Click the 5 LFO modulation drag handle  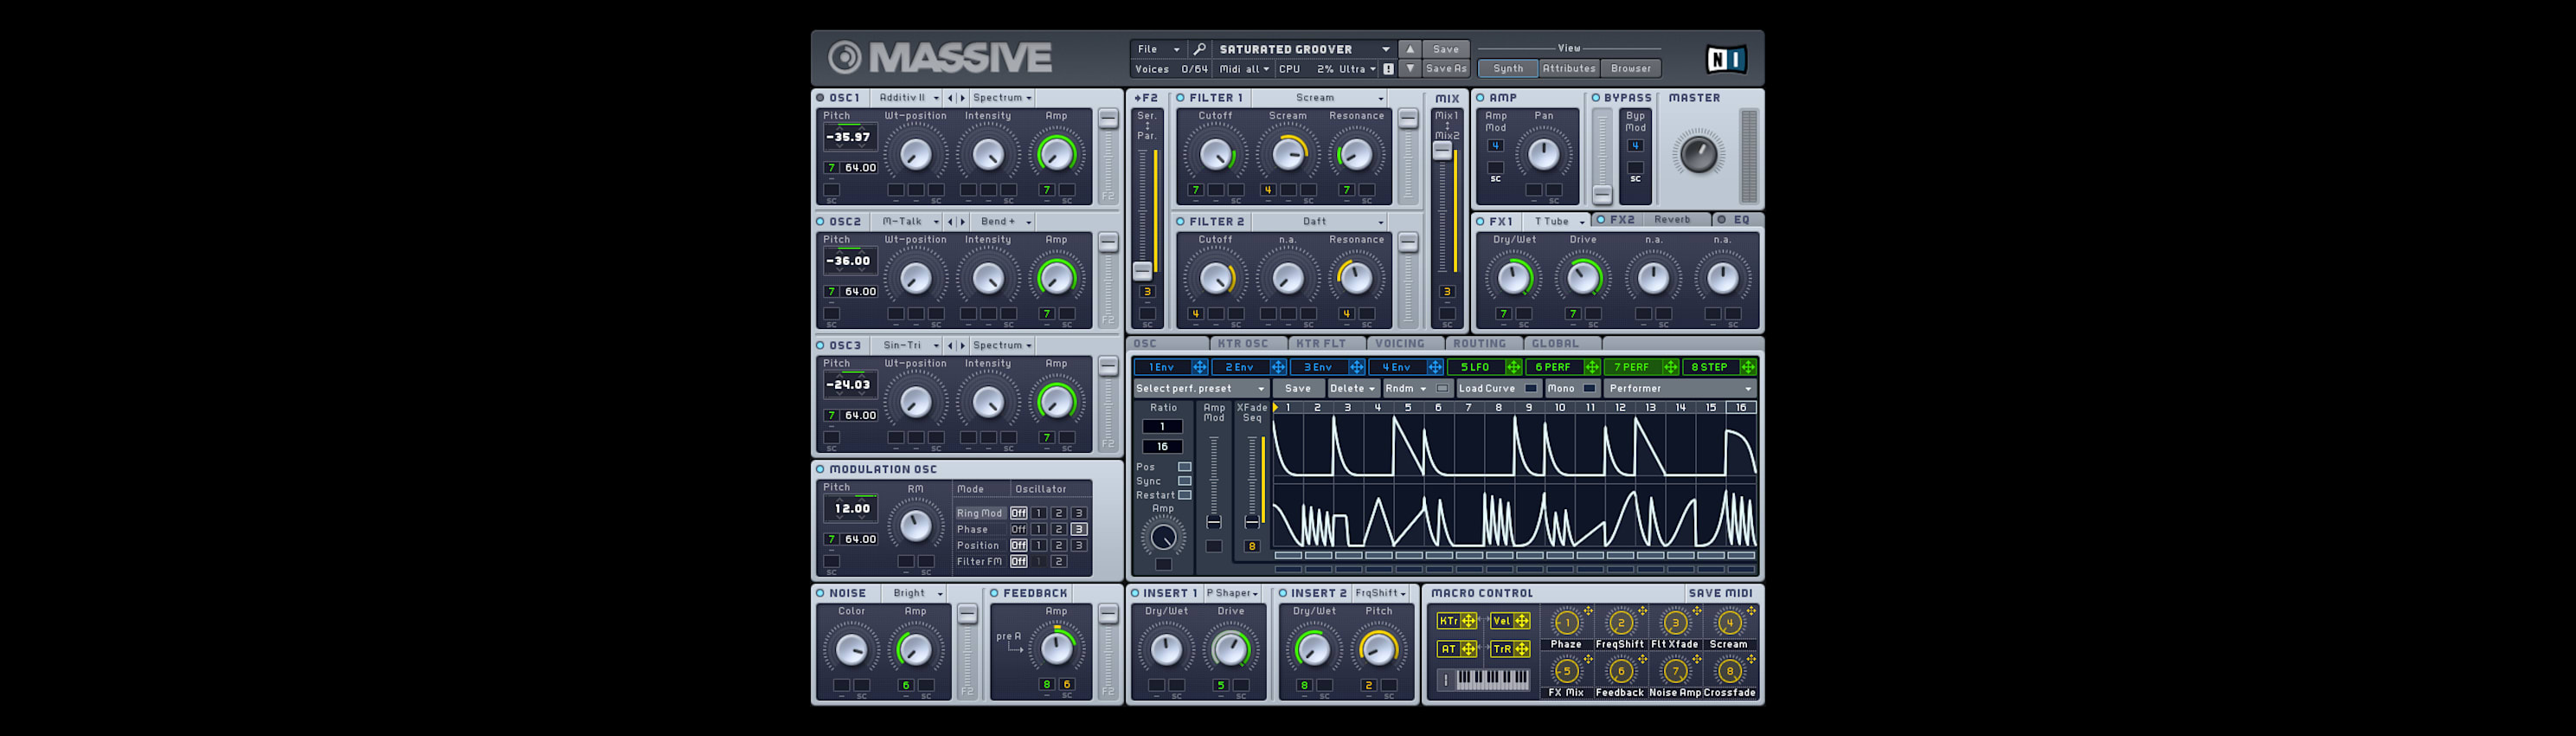click(x=1513, y=367)
